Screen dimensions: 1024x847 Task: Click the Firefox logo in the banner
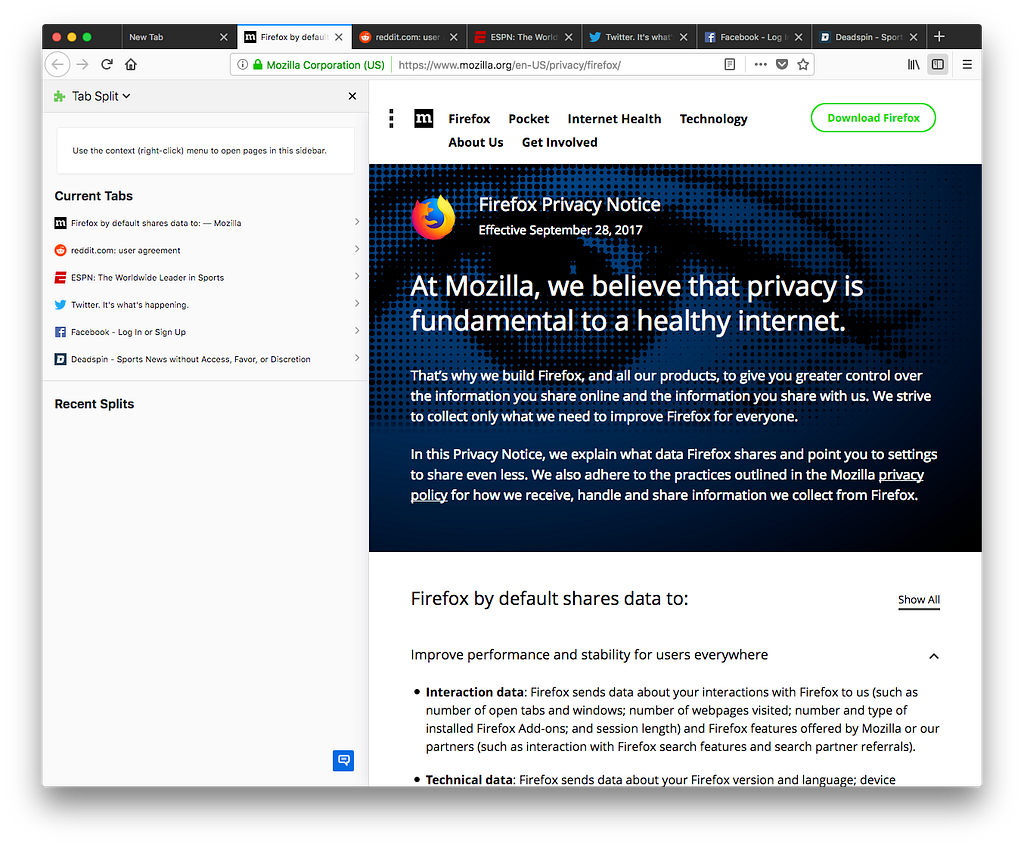(434, 217)
